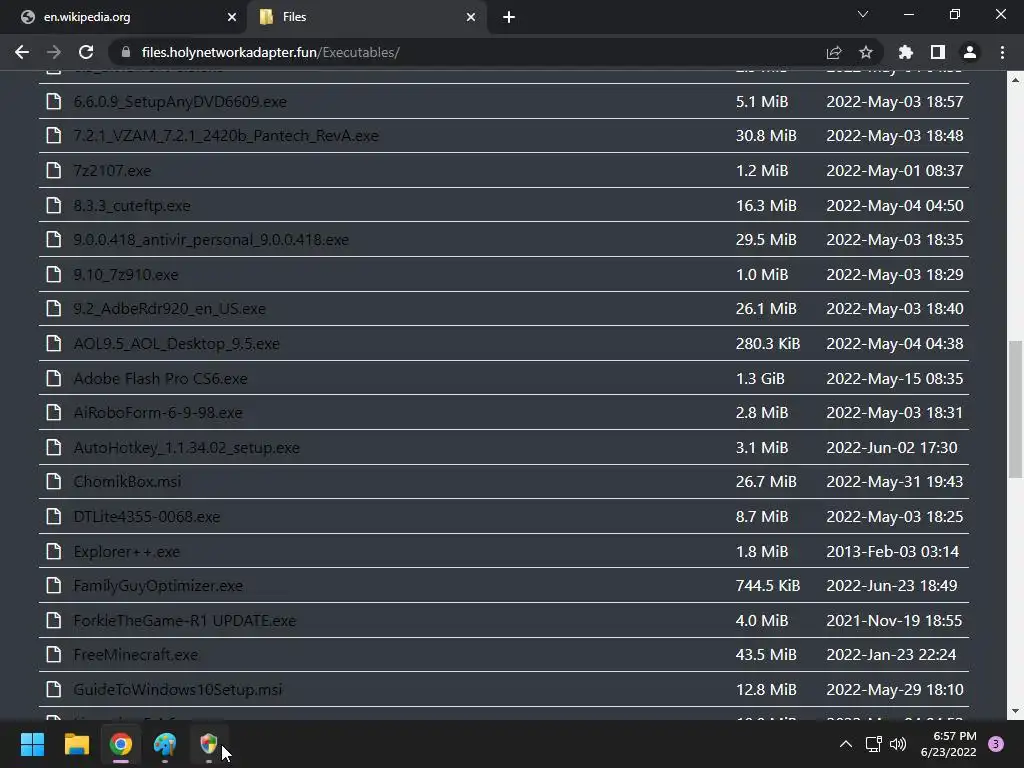The image size is (1024, 768).
Task: Bookmark this page with the star
Action: coord(866,52)
